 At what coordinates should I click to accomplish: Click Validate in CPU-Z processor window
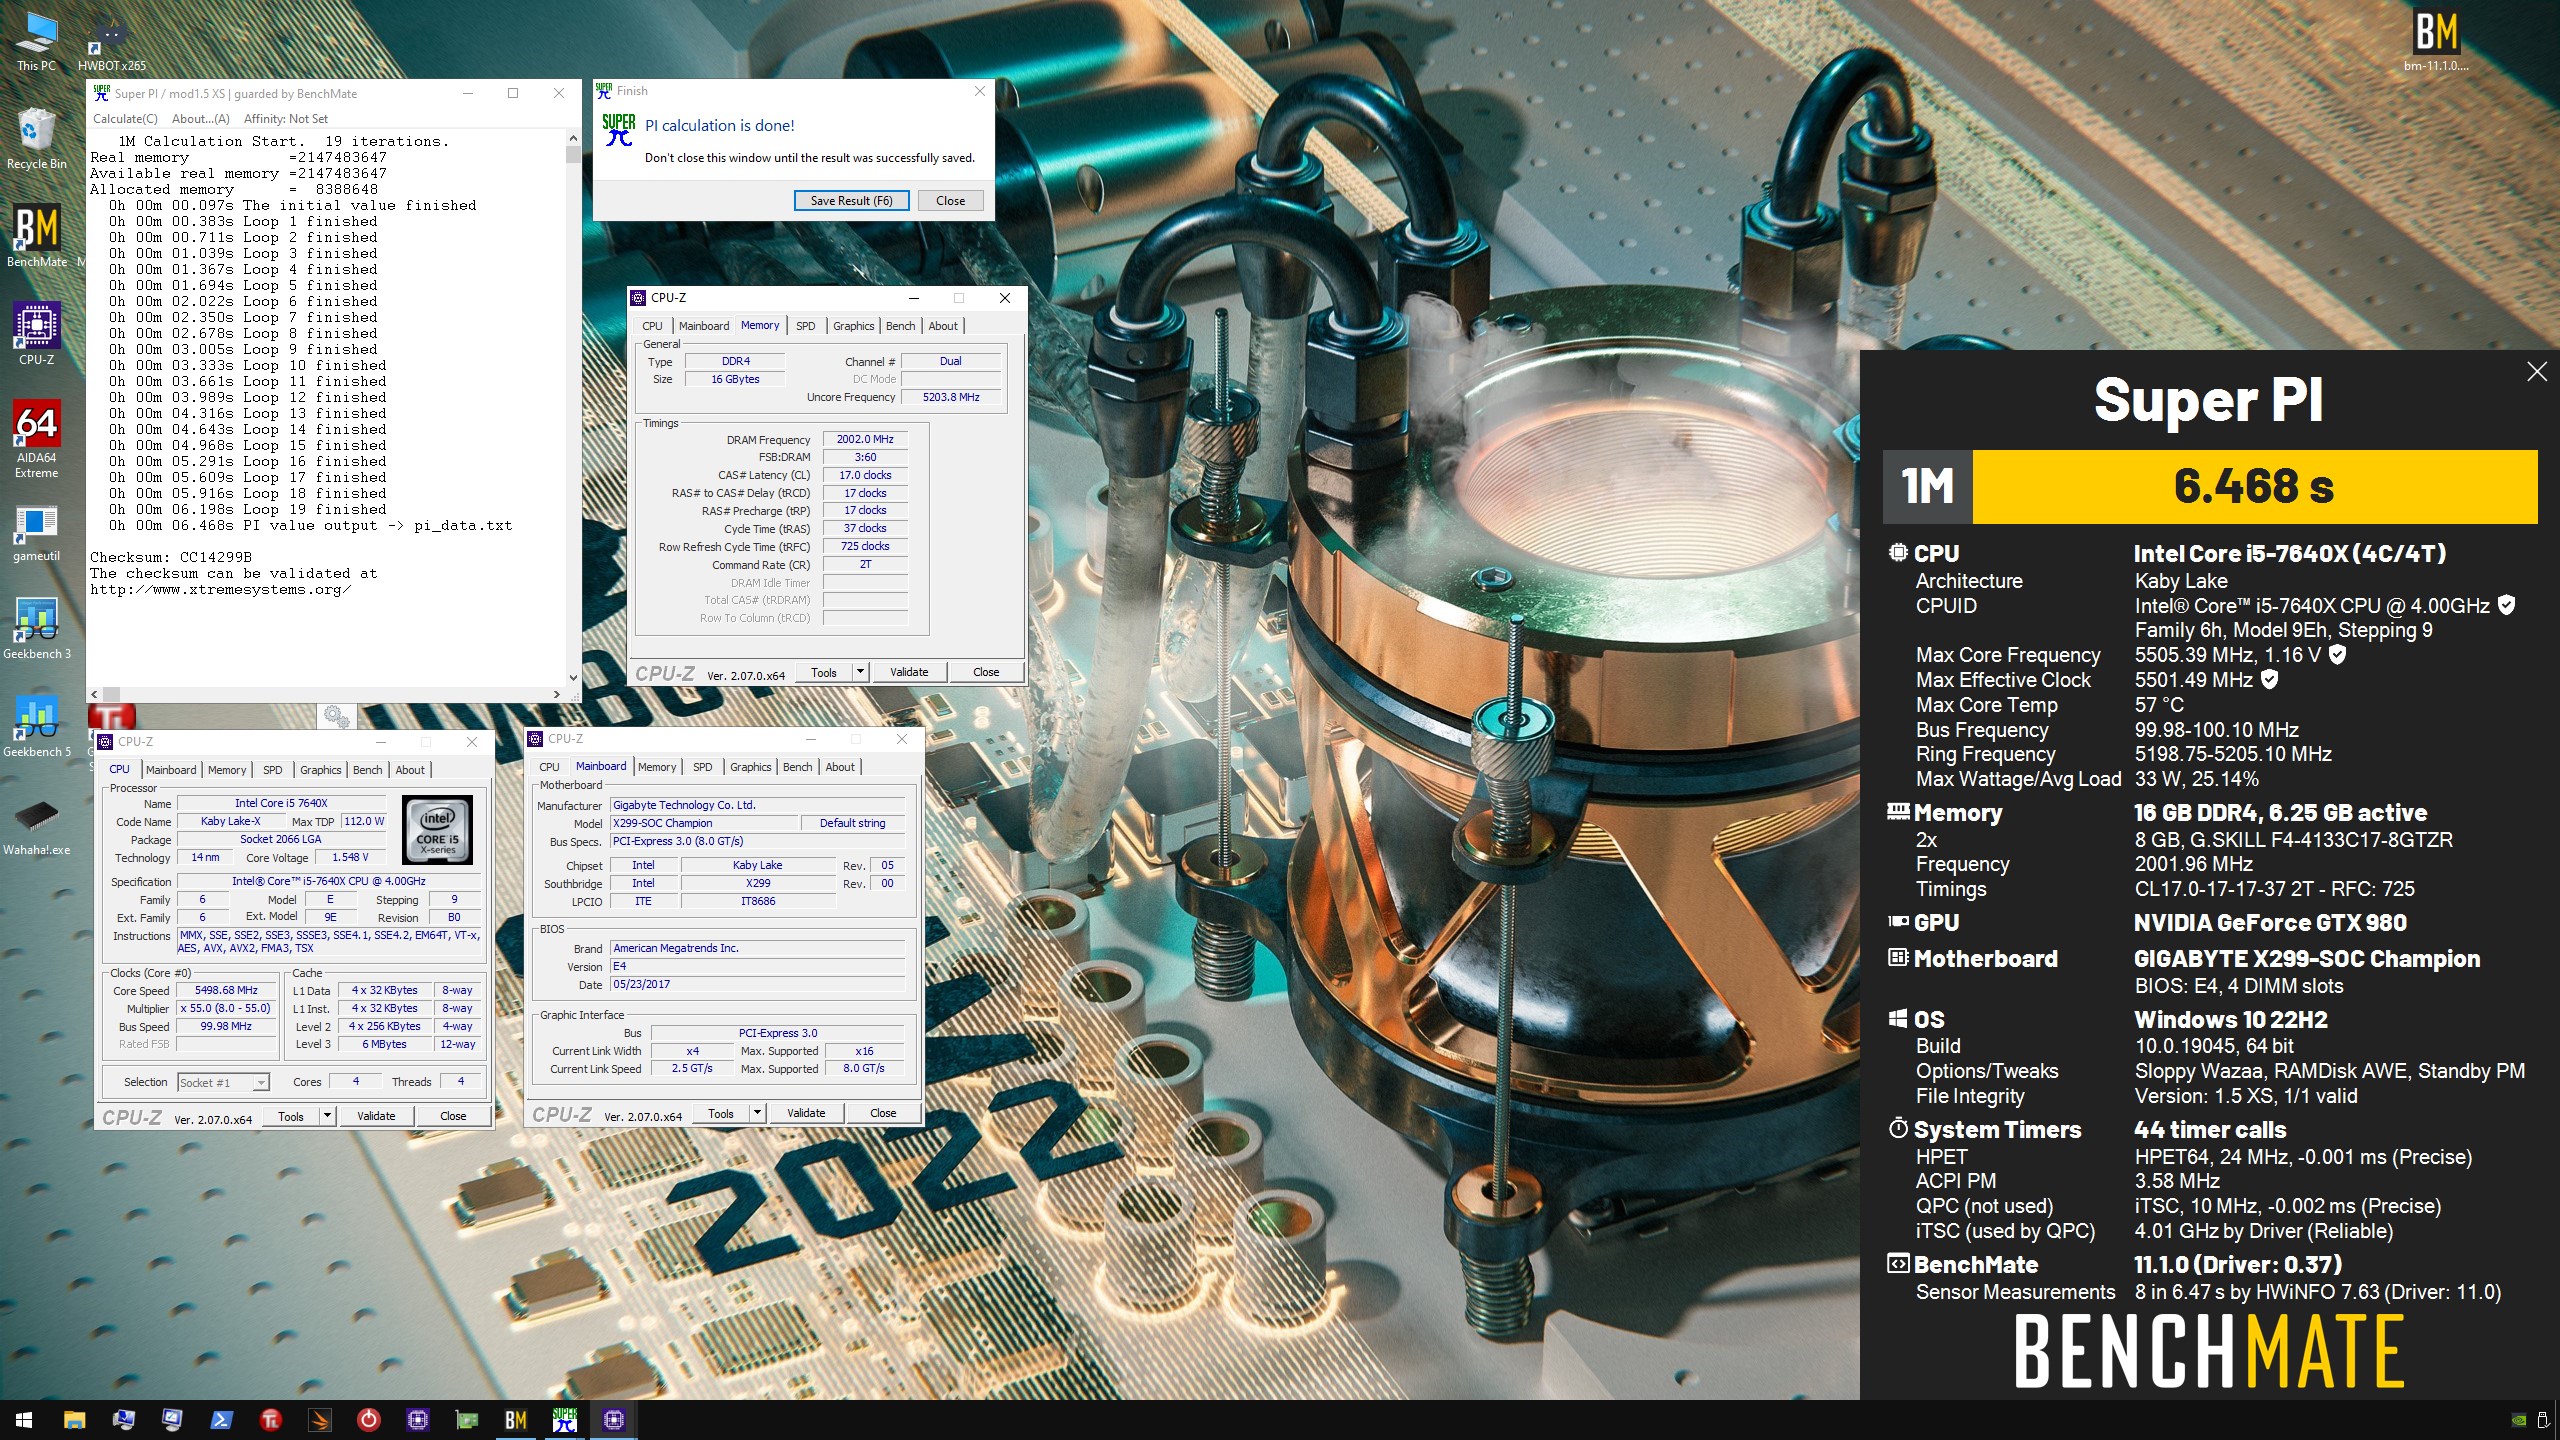tap(376, 1116)
